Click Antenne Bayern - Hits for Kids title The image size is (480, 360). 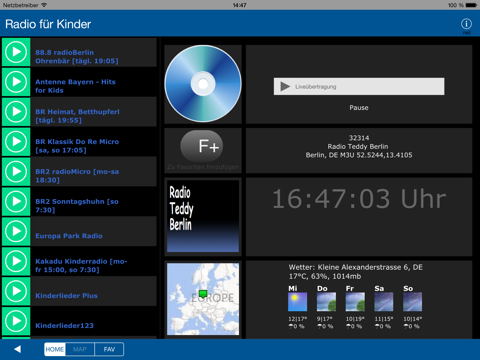[75, 86]
